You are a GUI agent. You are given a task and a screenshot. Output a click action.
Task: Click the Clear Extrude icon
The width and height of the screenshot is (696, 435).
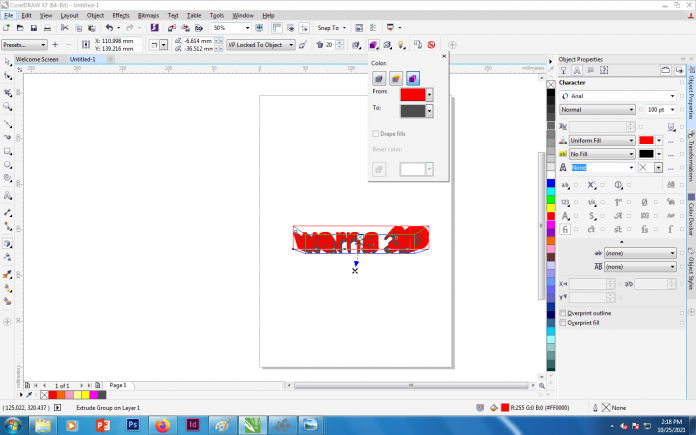pos(431,45)
